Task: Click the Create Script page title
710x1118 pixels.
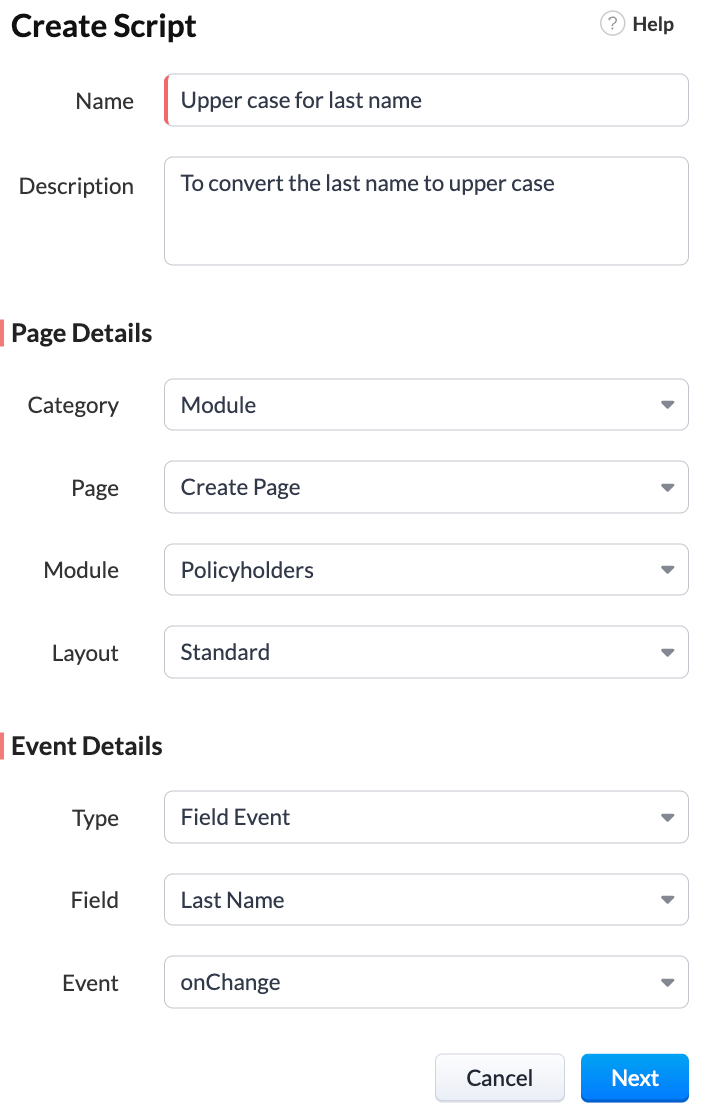Action: pyautogui.click(x=103, y=26)
